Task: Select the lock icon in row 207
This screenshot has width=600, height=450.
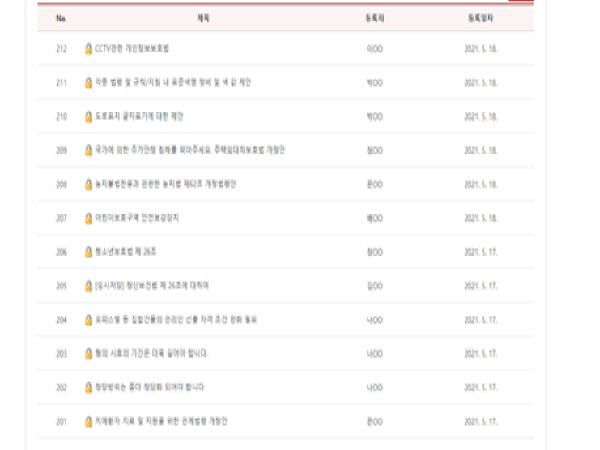Action: pyautogui.click(x=88, y=218)
